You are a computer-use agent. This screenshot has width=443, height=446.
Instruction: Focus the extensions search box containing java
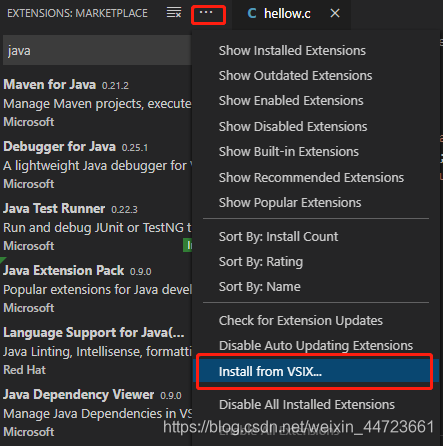coord(97,50)
